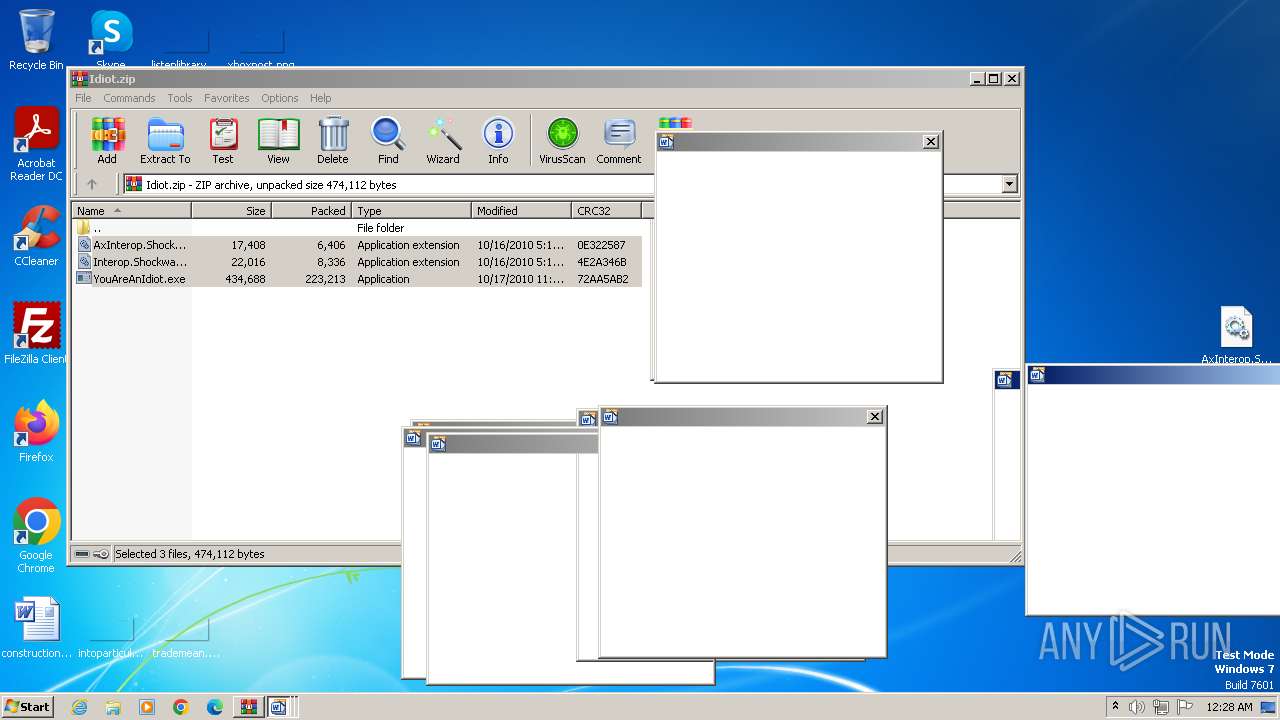Image resolution: width=1280 pixels, height=720 pixels.
Task: Click the Start button
Action: tap(27, 707)
